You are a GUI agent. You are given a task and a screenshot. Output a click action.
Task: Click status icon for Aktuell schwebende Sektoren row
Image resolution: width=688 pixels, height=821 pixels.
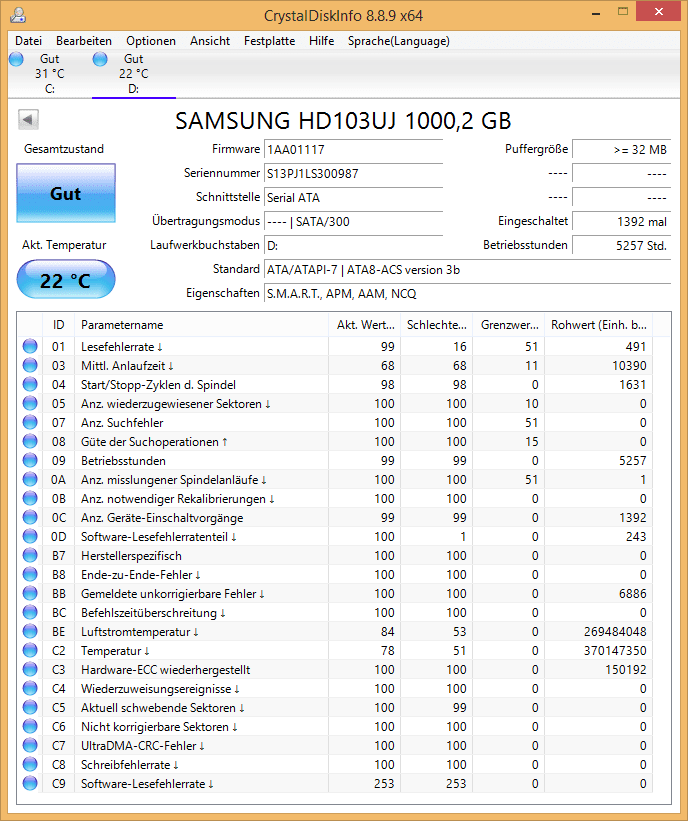click(x=30, y=708)
